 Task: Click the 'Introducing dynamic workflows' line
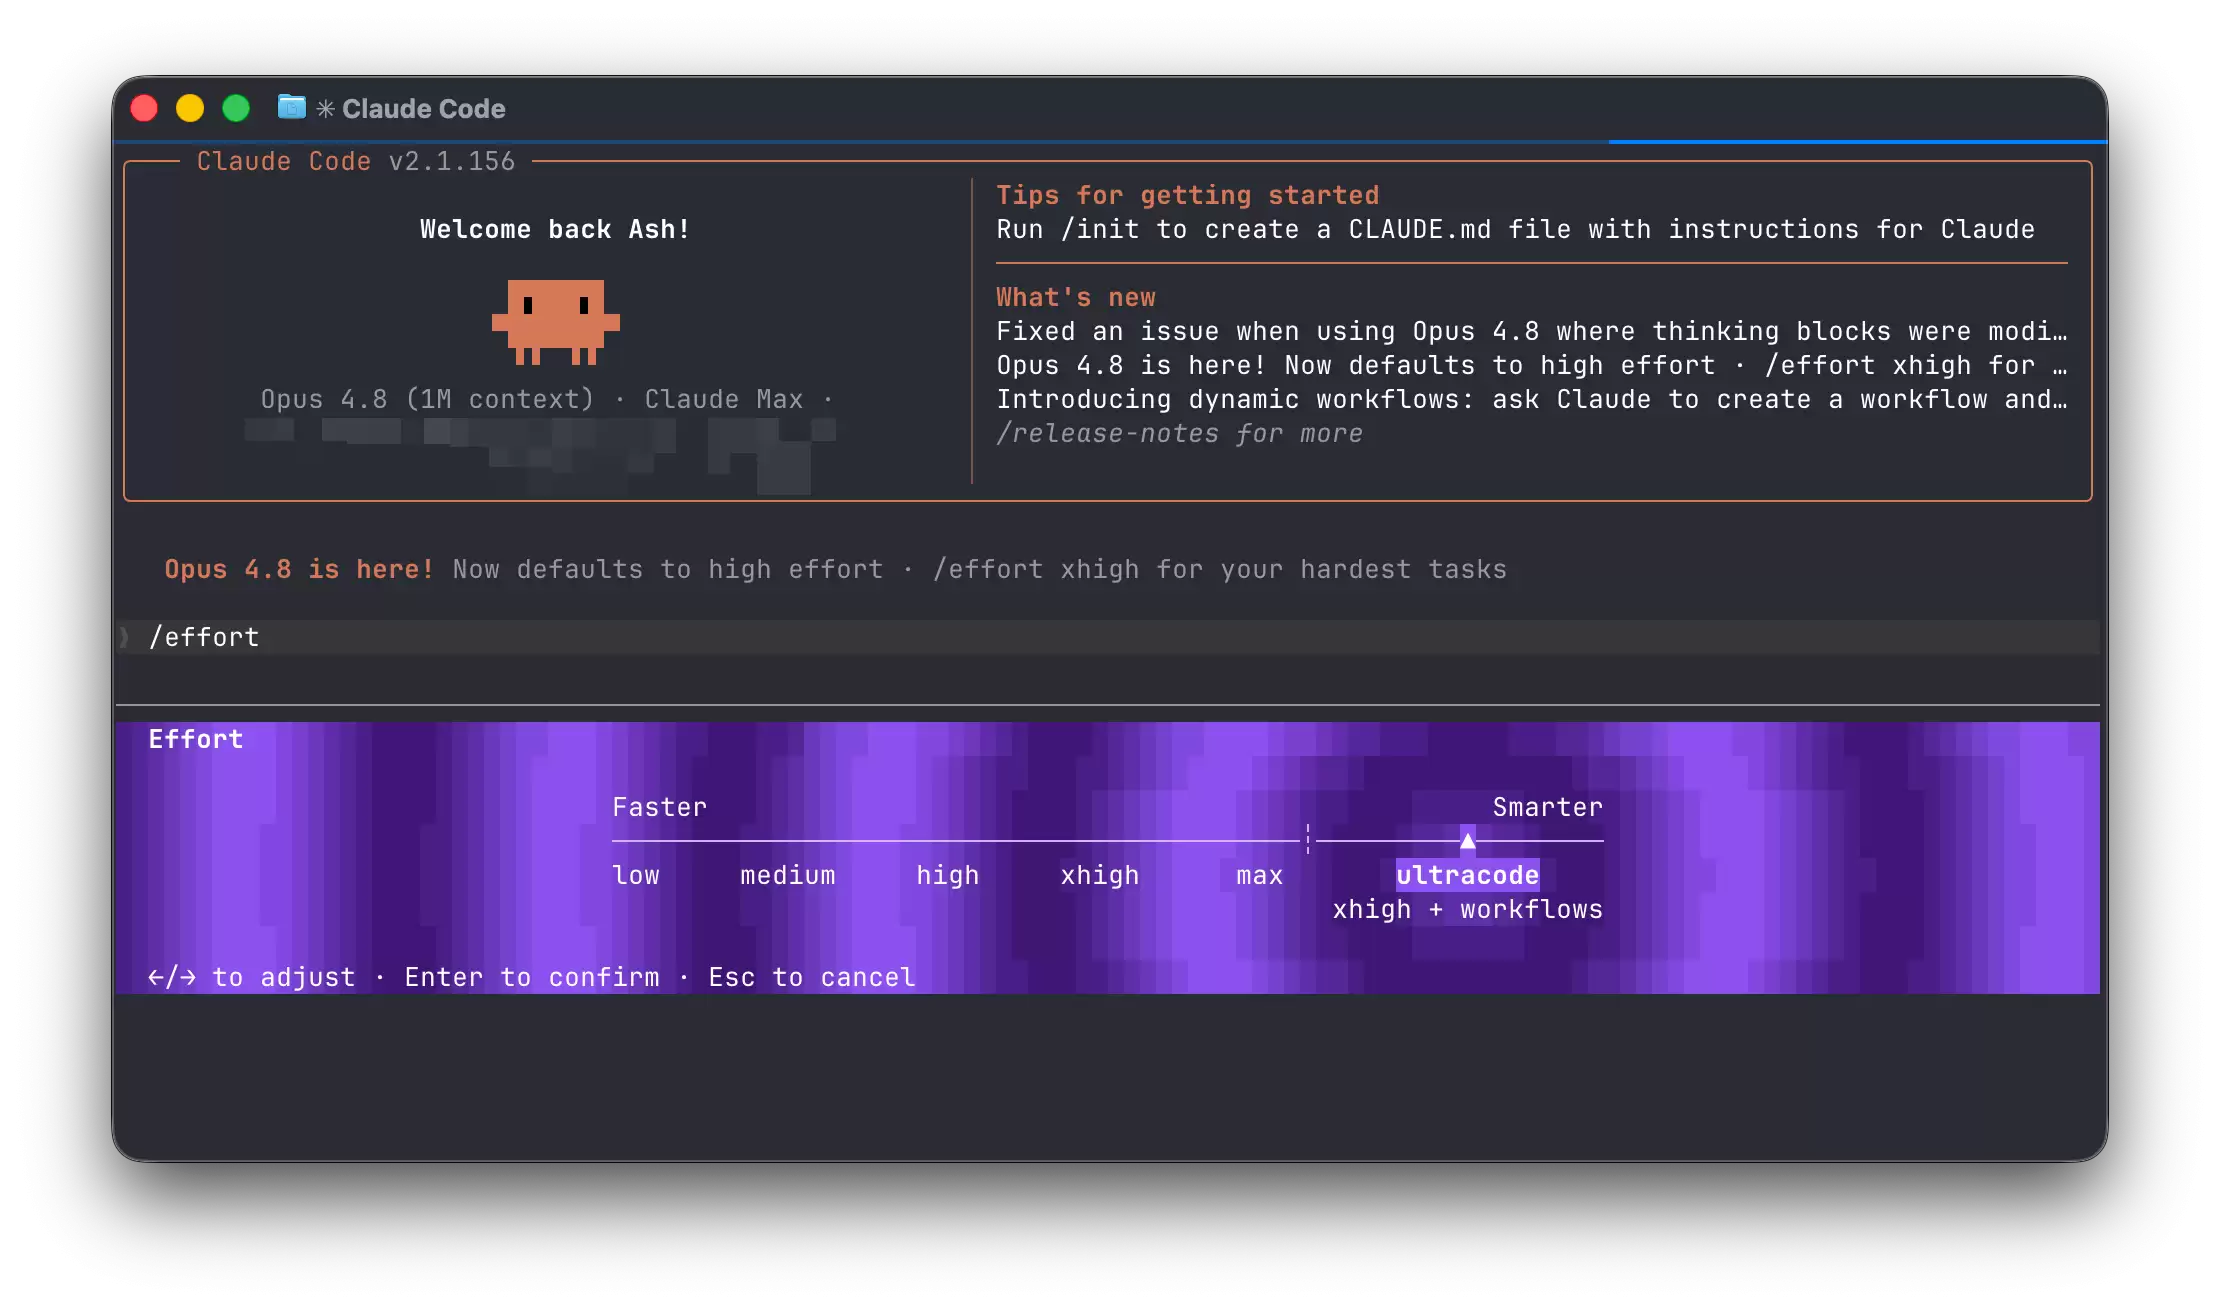pos(1532,399)
